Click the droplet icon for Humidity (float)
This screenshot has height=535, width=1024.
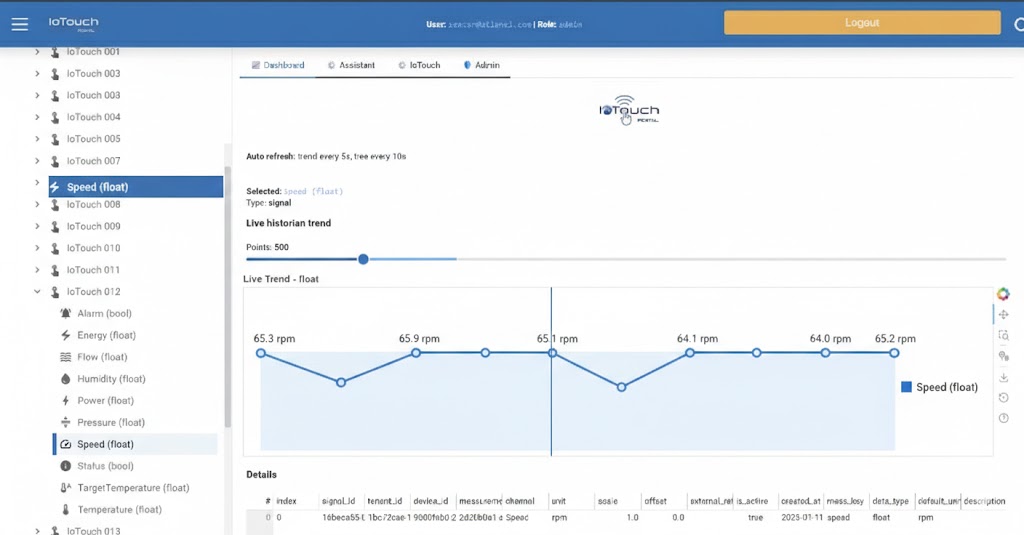65,379
